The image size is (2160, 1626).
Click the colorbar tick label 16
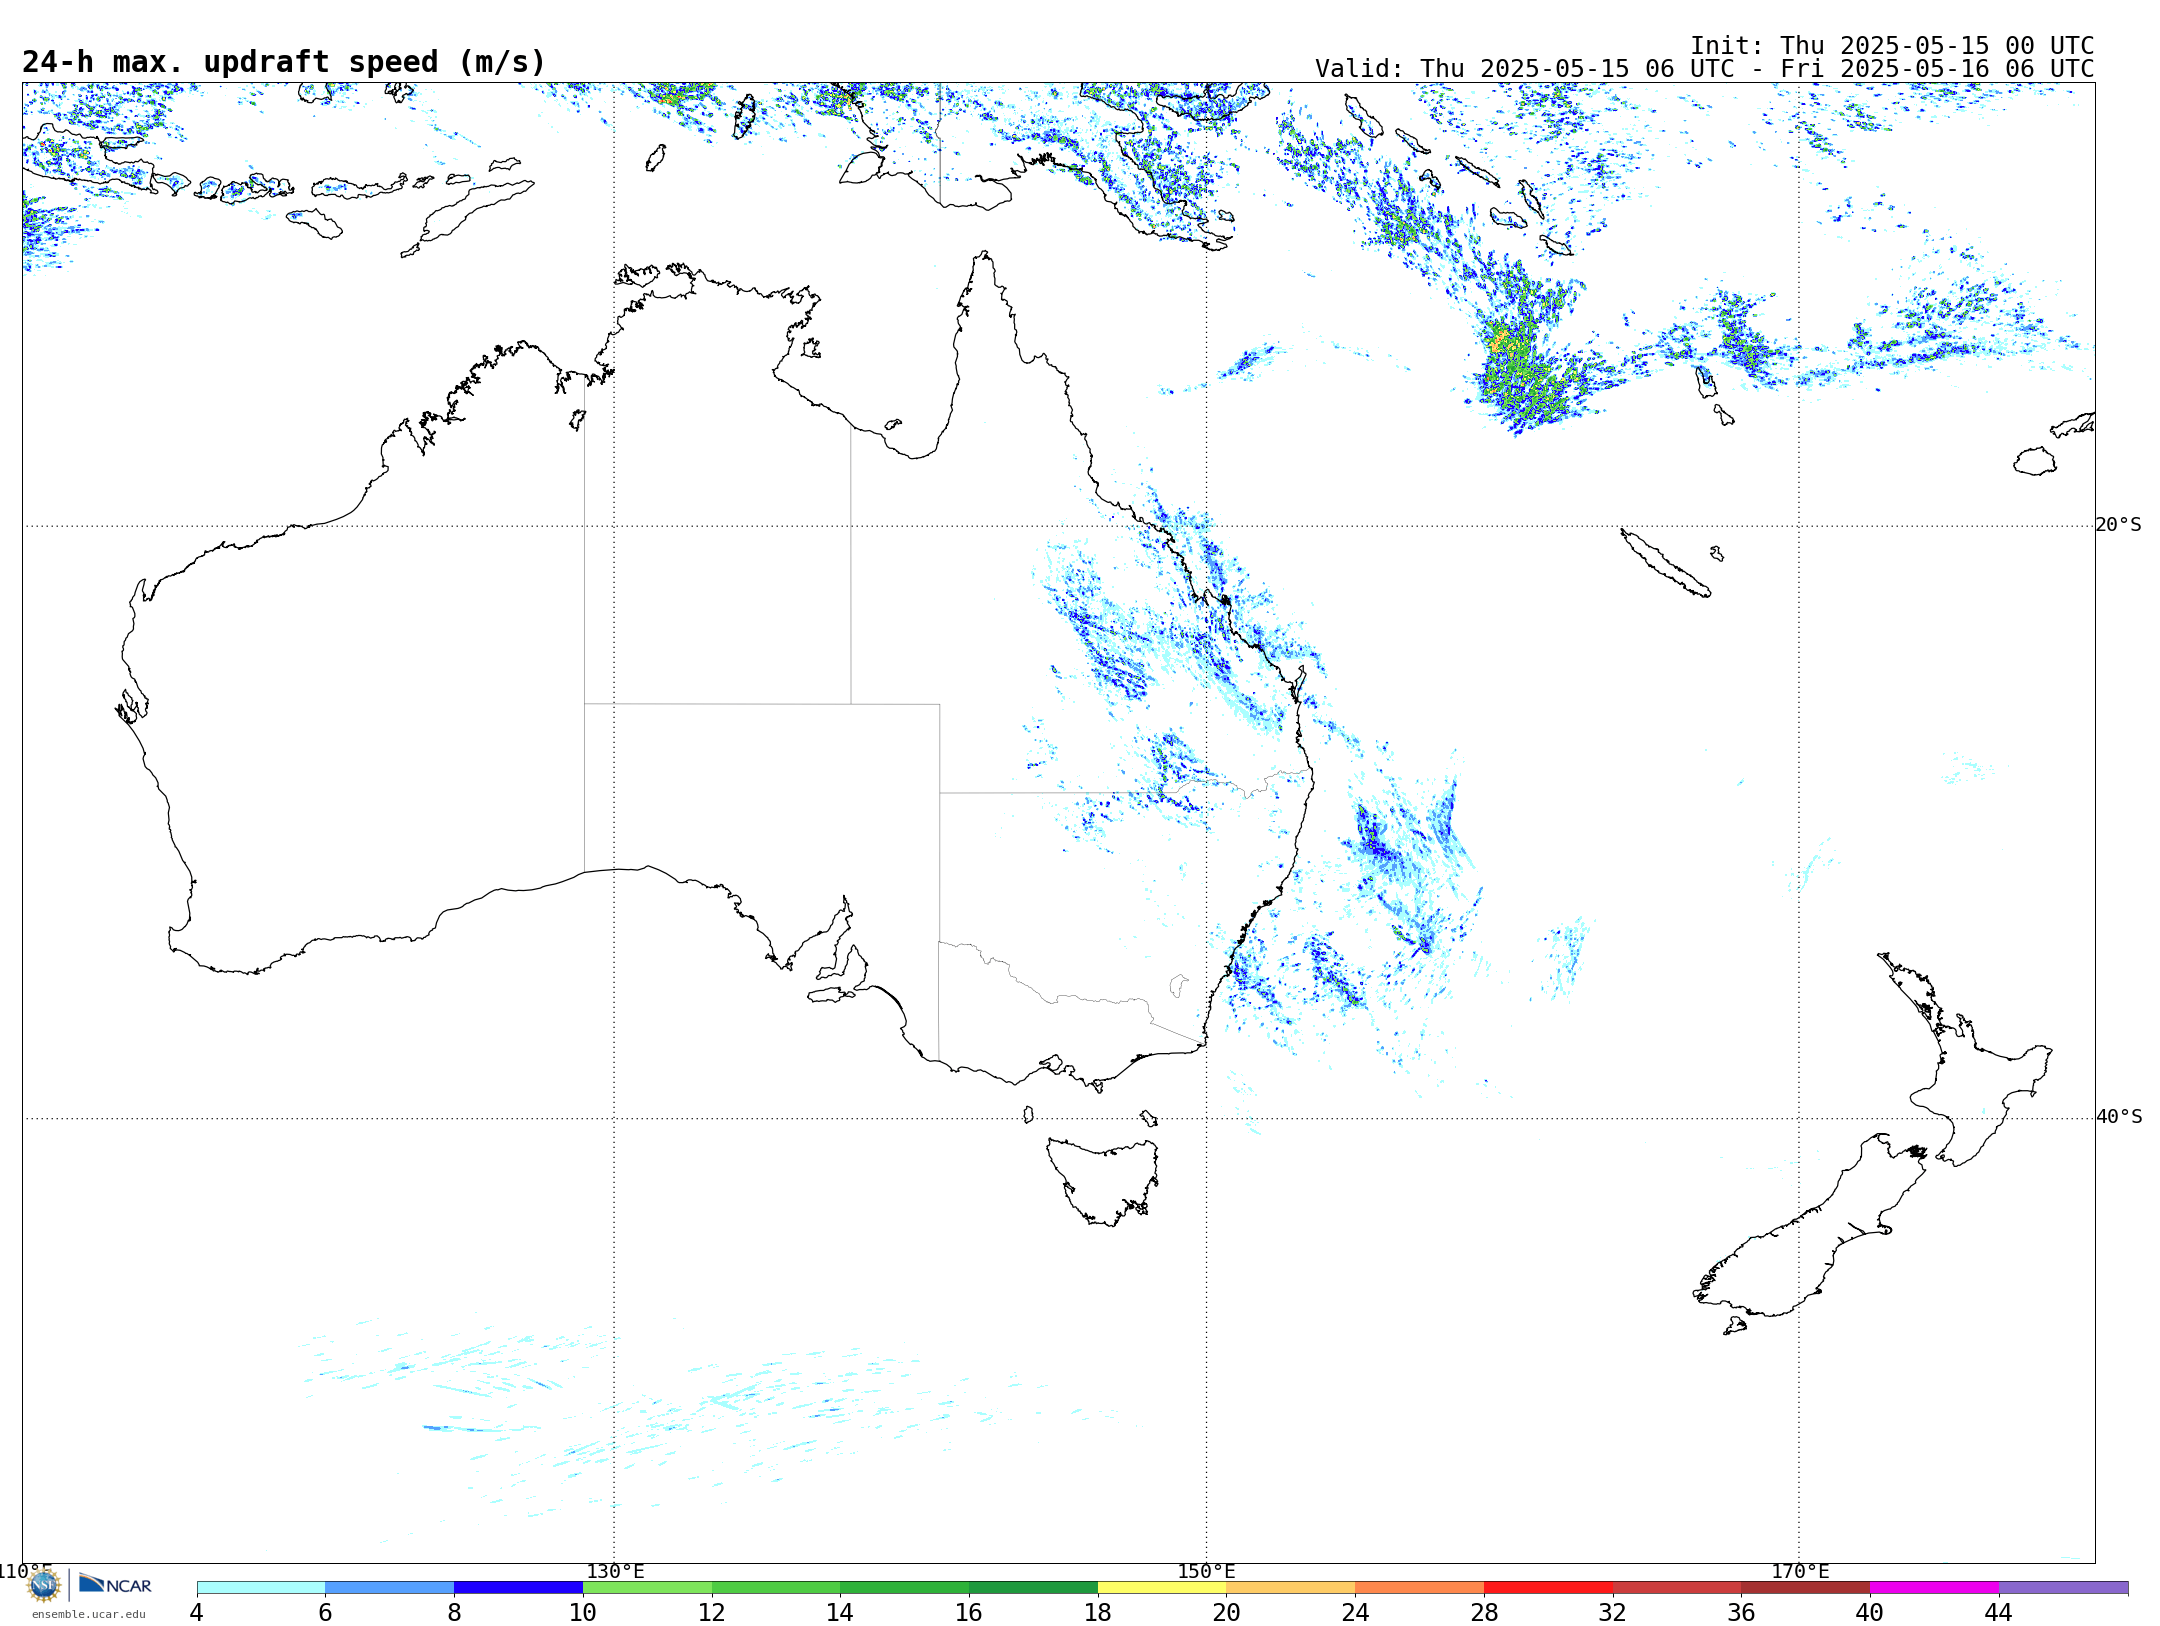pyautogui.click(x=969, y=1612)
